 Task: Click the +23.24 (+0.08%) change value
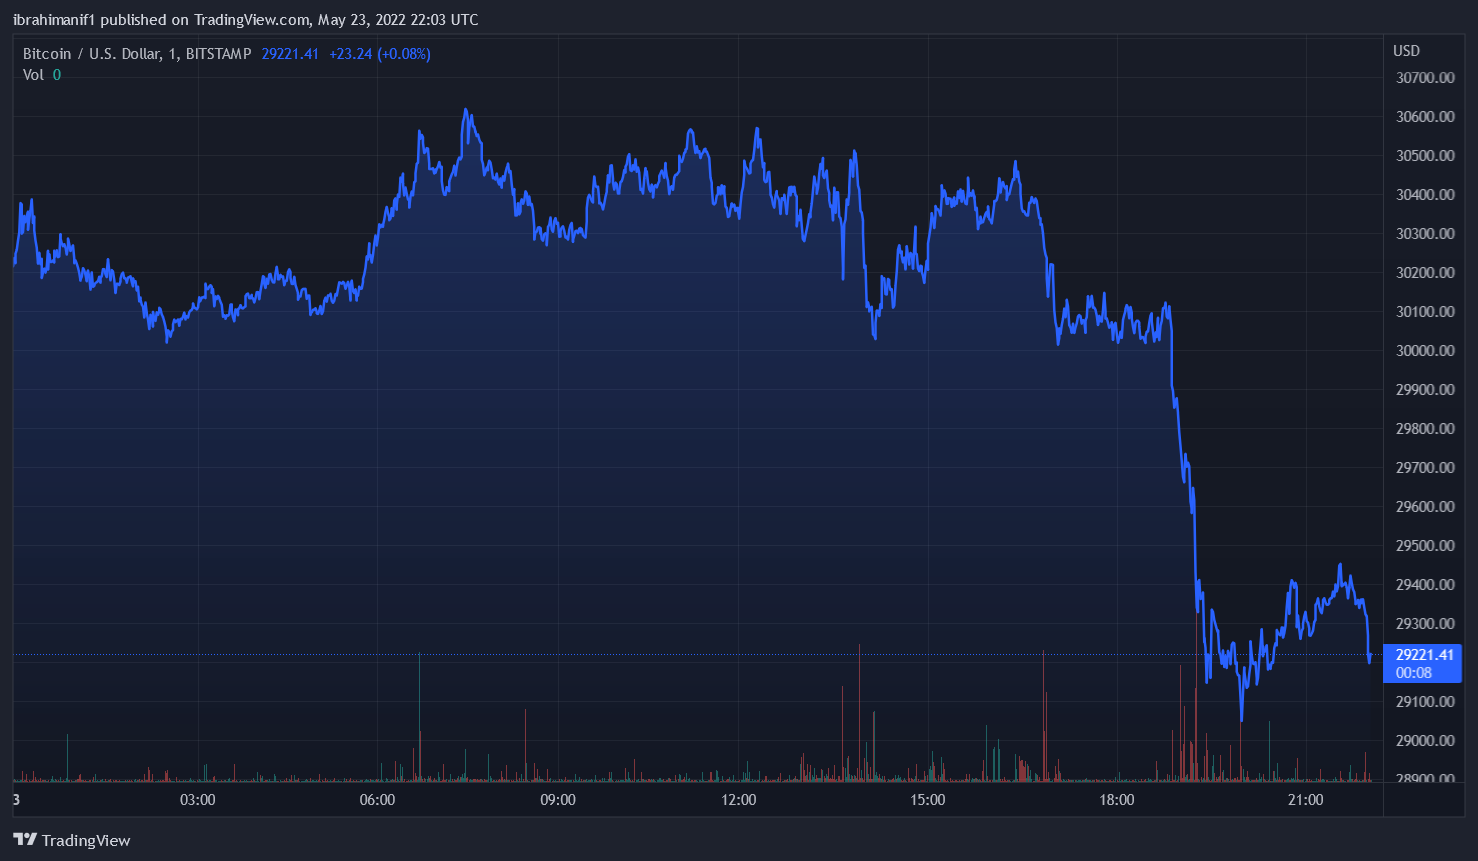[379, 54]
